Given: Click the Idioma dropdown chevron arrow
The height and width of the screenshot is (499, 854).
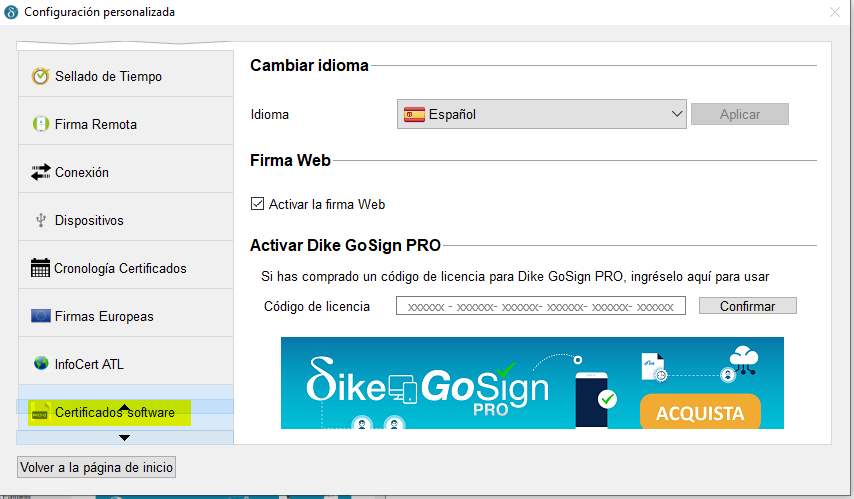Looking at the screenshot, I should [676, 114].
